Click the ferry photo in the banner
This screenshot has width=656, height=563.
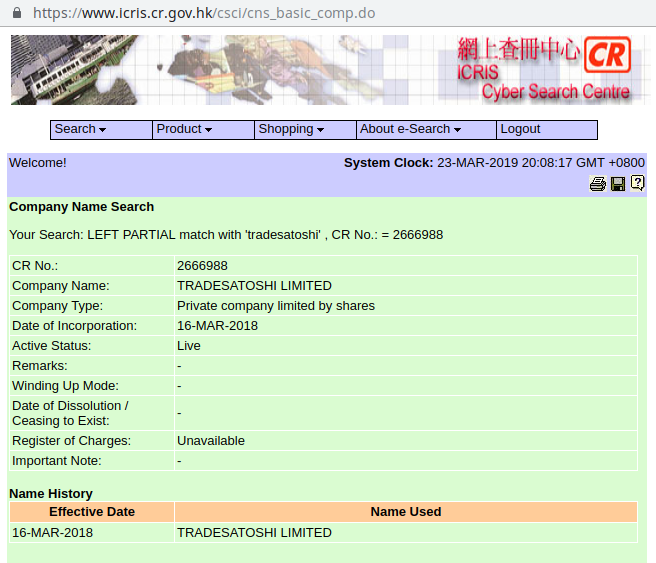click(x=74, y=70)
